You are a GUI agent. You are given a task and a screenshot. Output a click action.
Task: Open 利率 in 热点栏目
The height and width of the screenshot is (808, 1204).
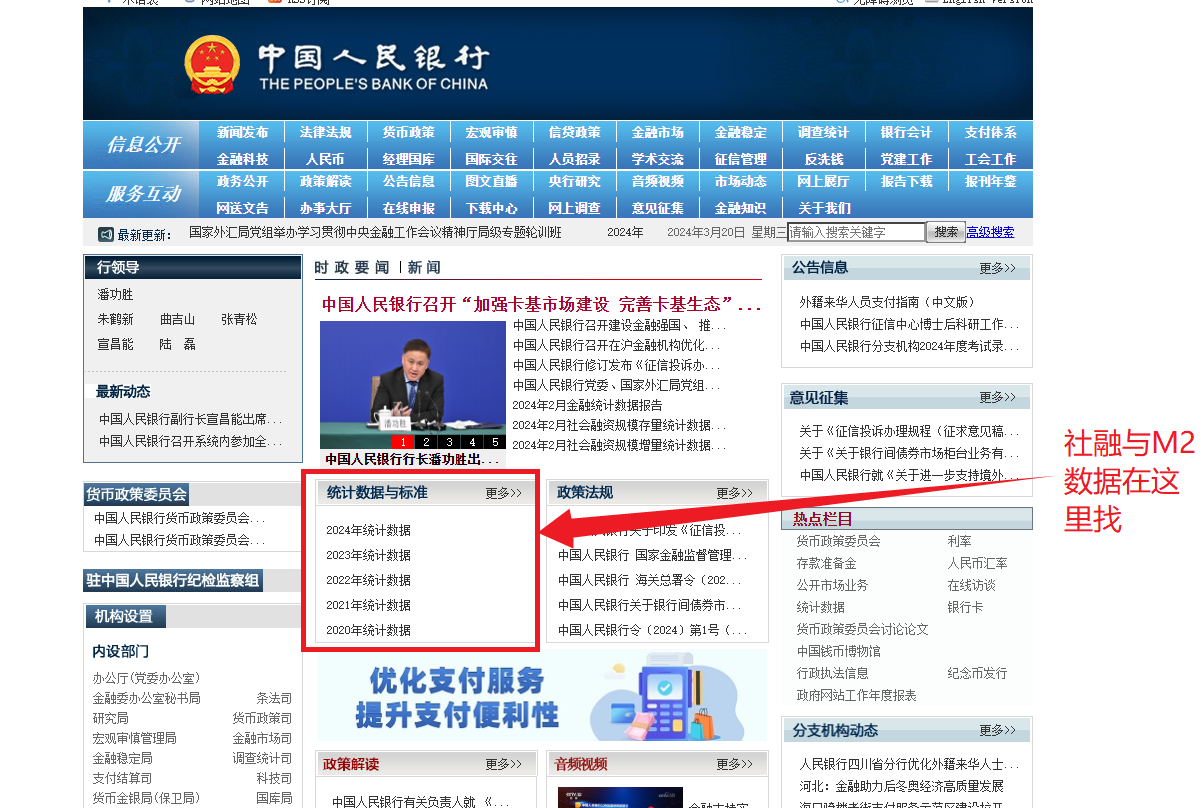pos(959,541)
